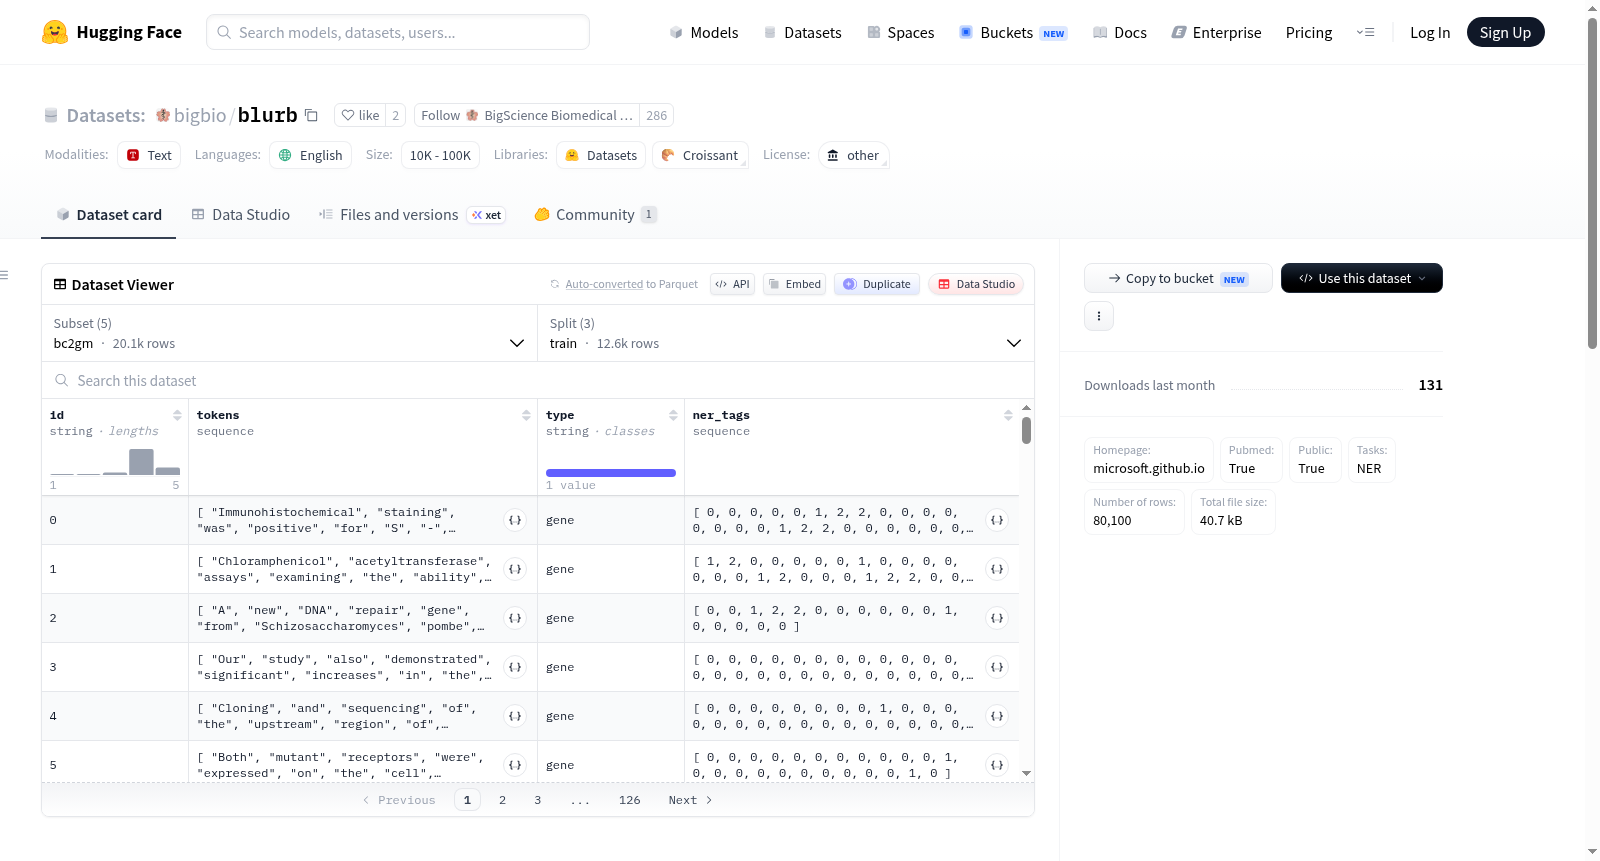Viewport: 1600px width, 861px height.
Task: Expand the Use this dataset menu
Action: point(1361,278)
